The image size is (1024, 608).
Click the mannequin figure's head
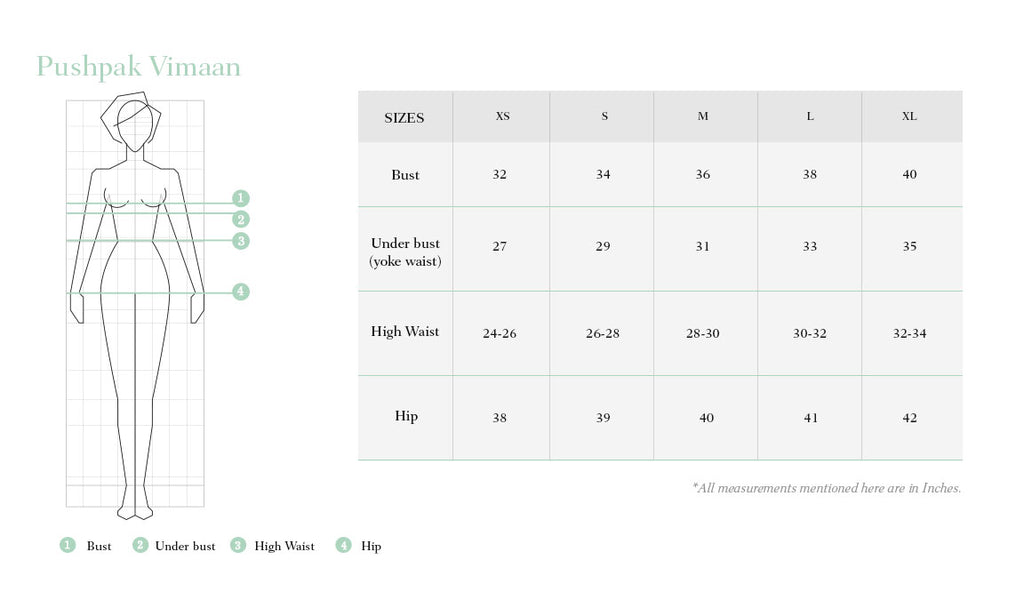point(135,124)
